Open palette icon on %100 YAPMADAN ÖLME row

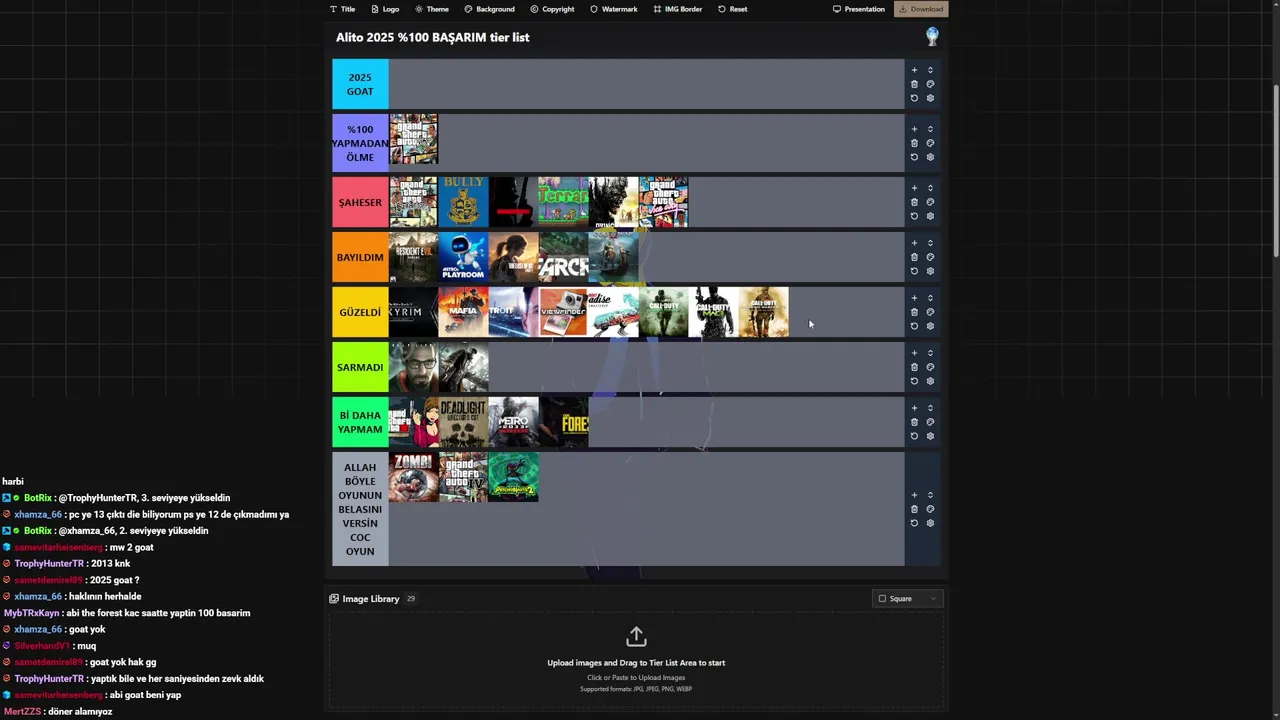point(930,143)
